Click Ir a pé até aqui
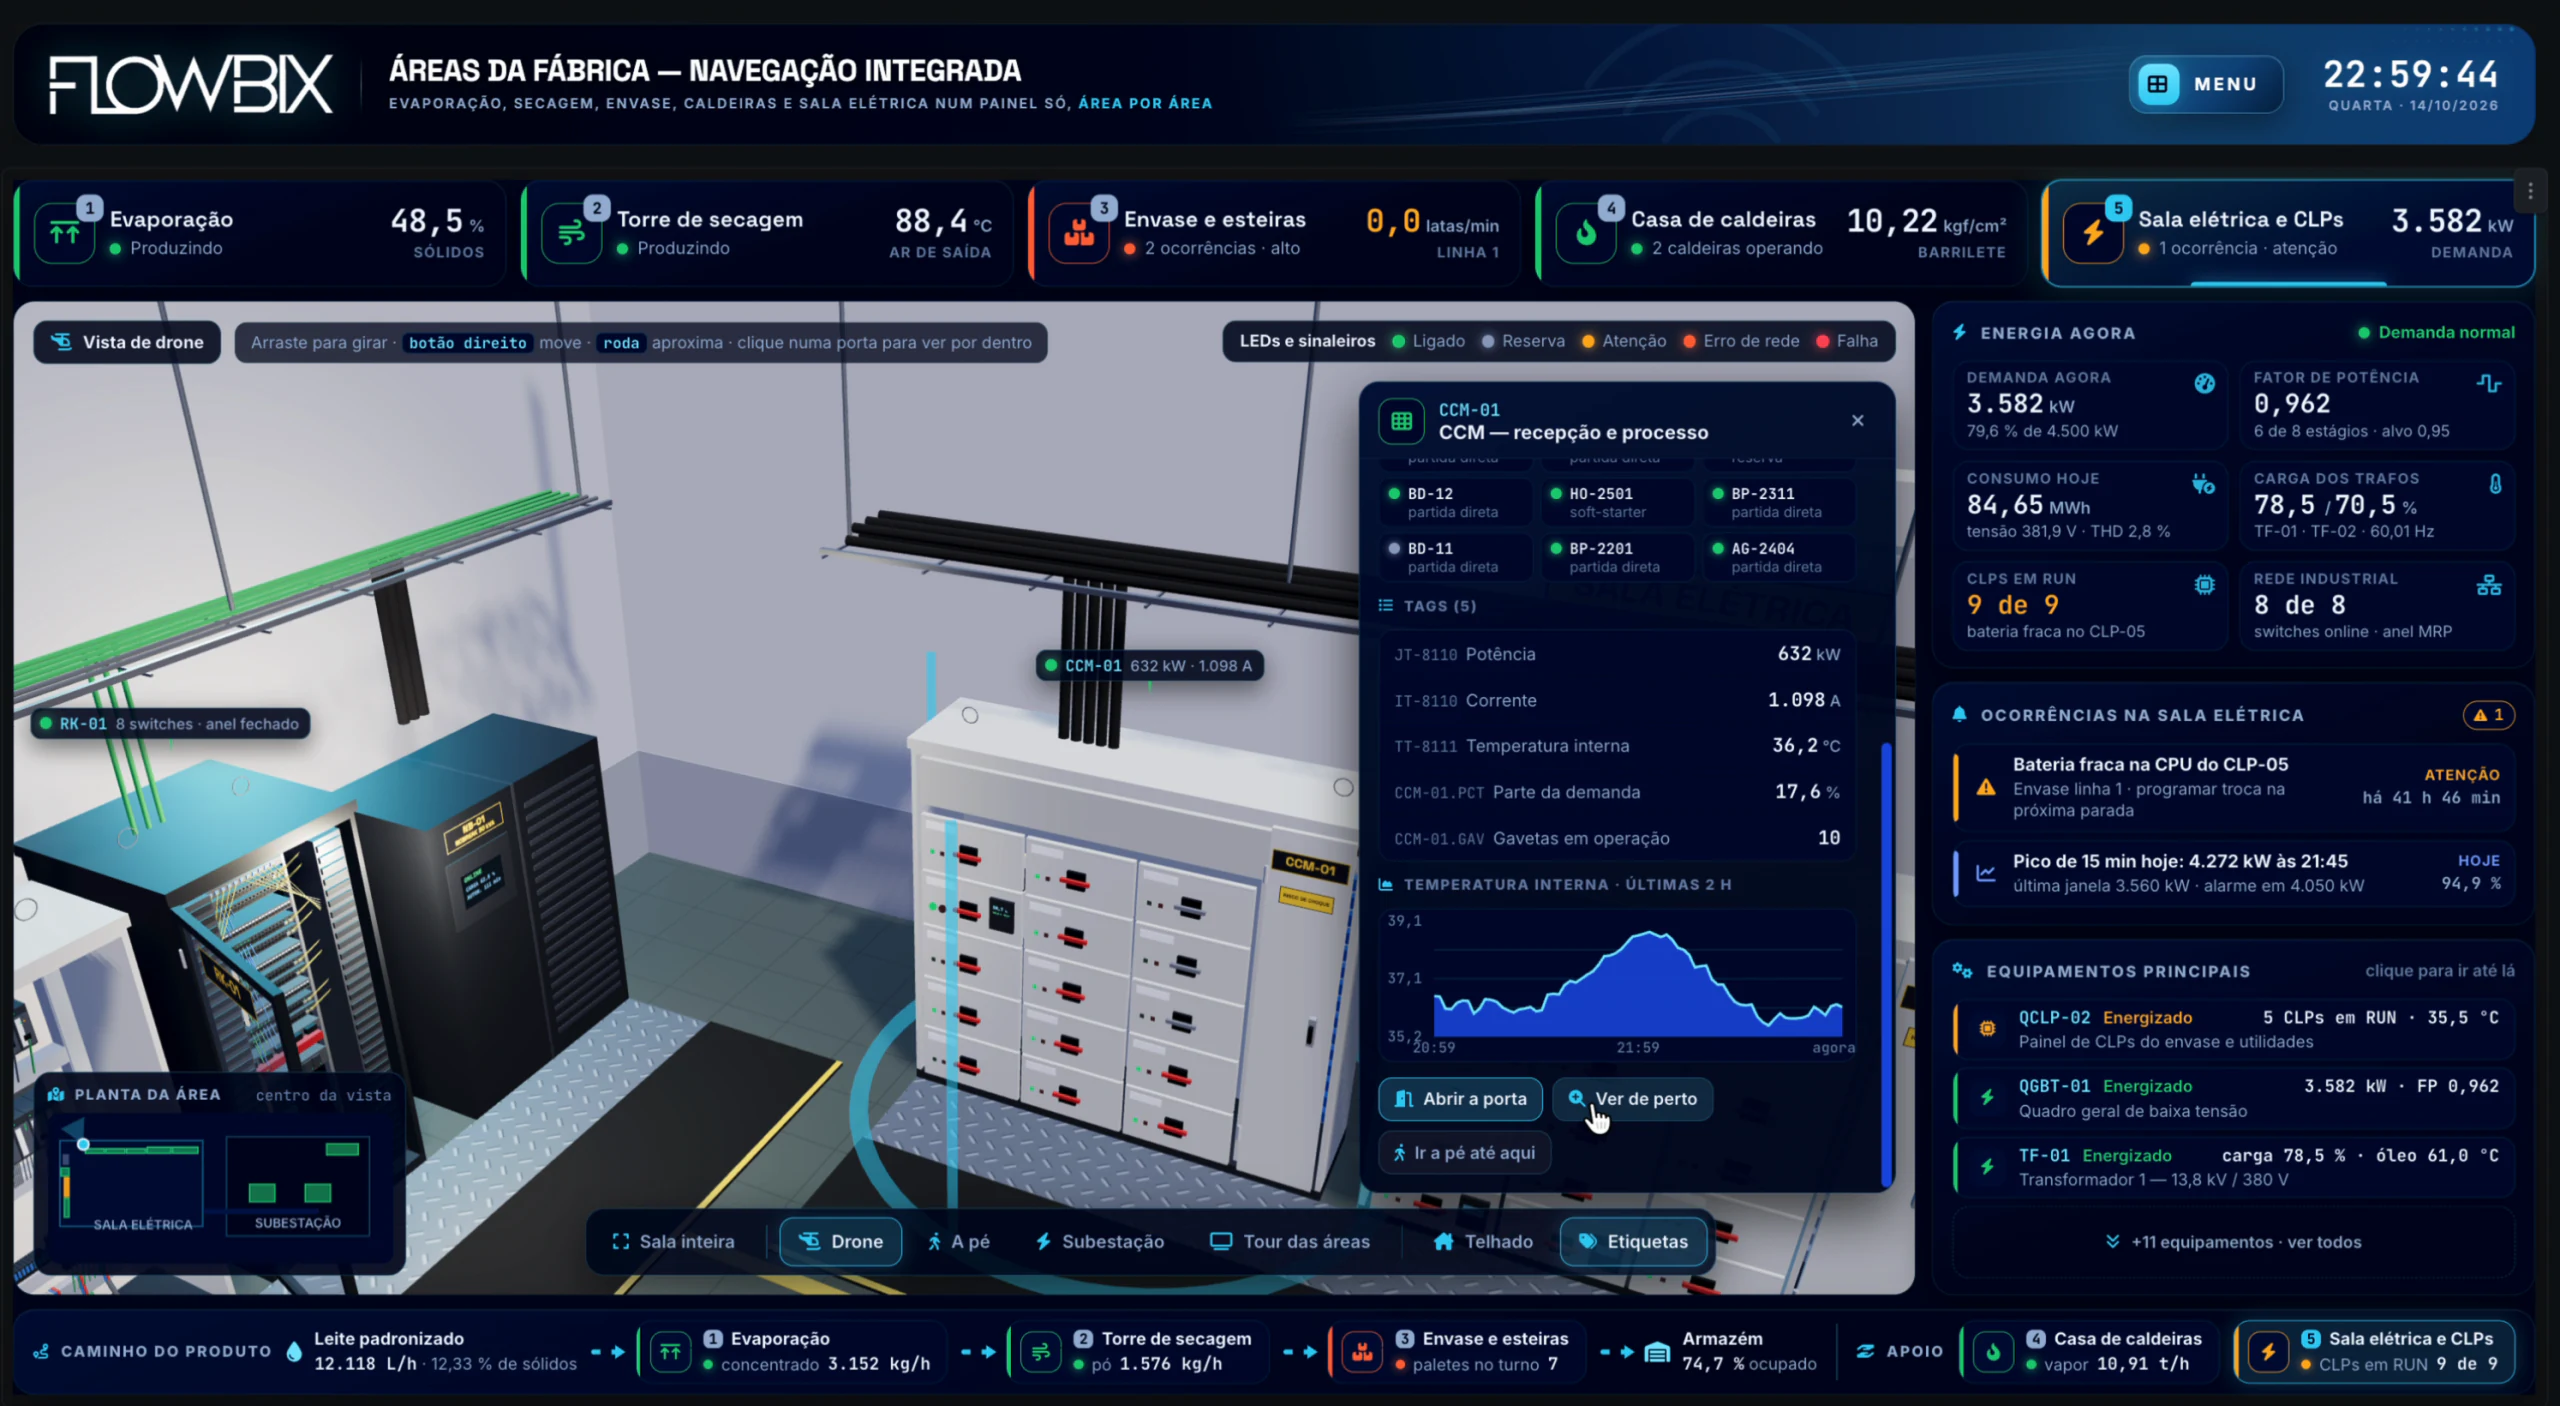This screenshot has height=1406, width=2560. tap(1464, 1153)
